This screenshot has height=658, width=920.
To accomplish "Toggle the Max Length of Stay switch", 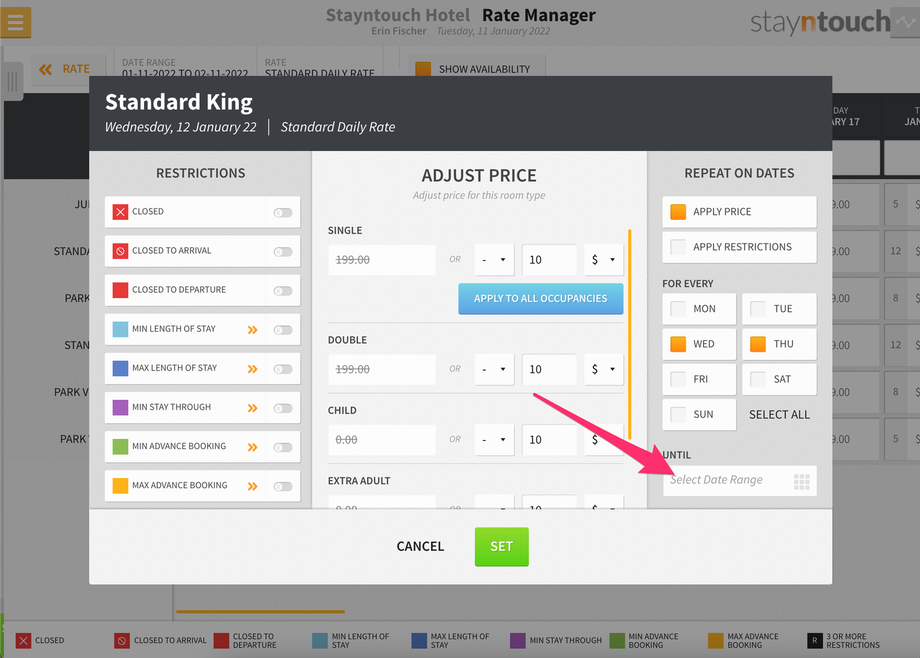I will pyautogui.click(x=283, y=369).
